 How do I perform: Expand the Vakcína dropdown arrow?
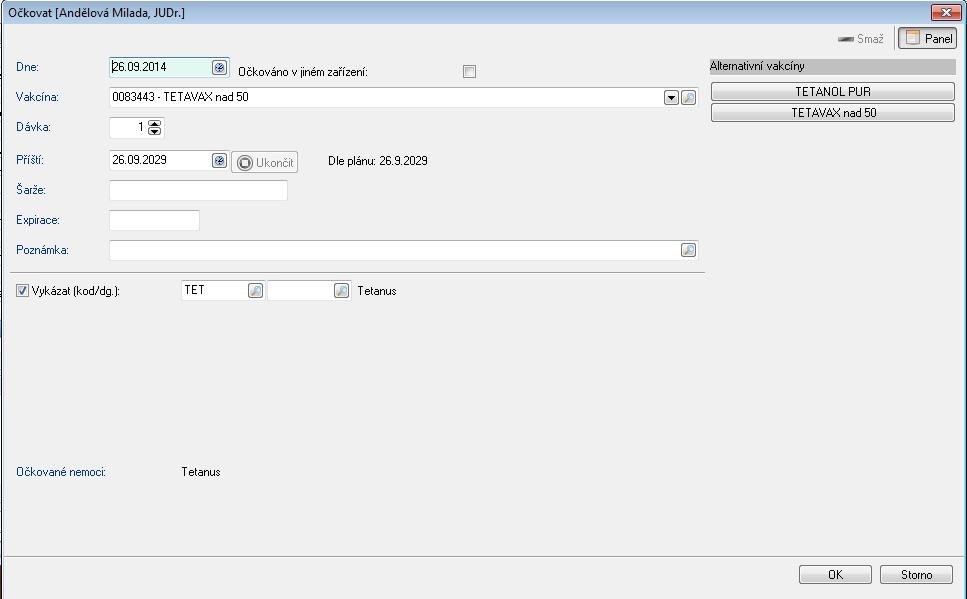click(x=672, y=97)
